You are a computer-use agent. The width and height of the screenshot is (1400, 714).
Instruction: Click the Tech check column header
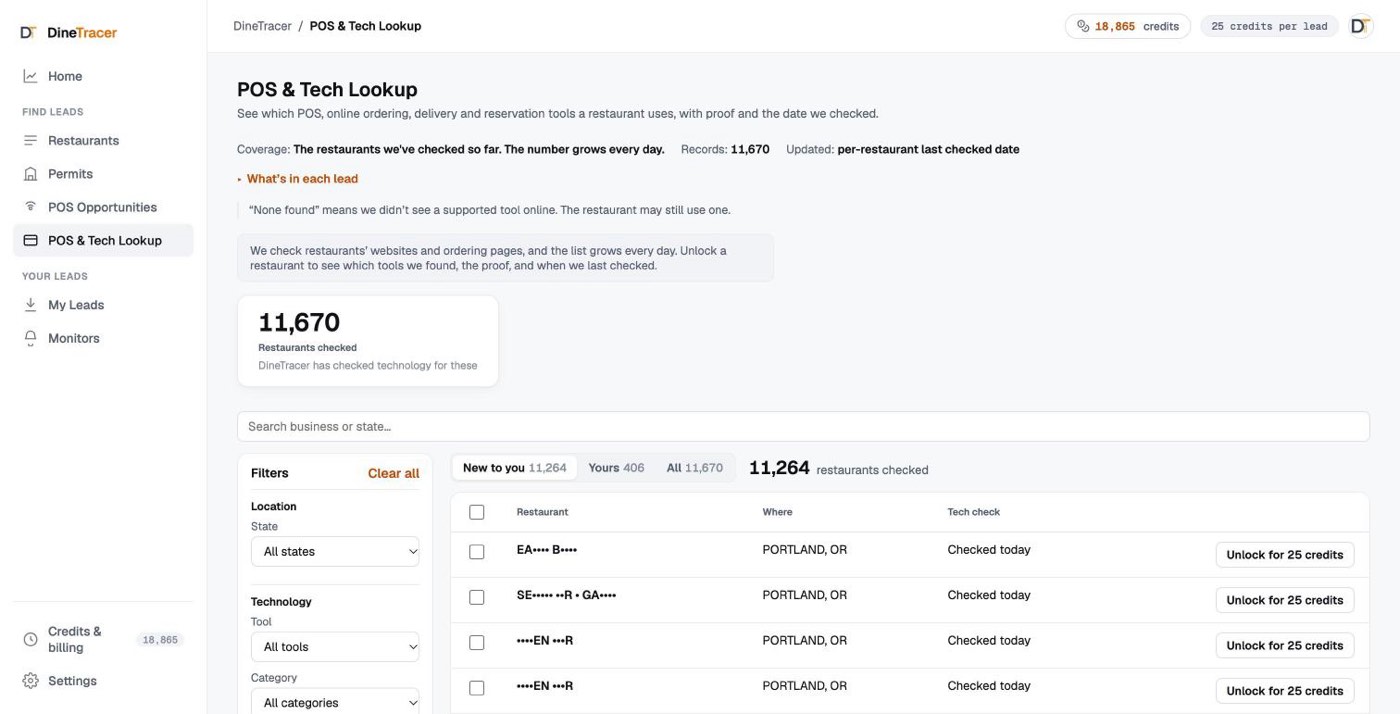[x=974, y=512]
